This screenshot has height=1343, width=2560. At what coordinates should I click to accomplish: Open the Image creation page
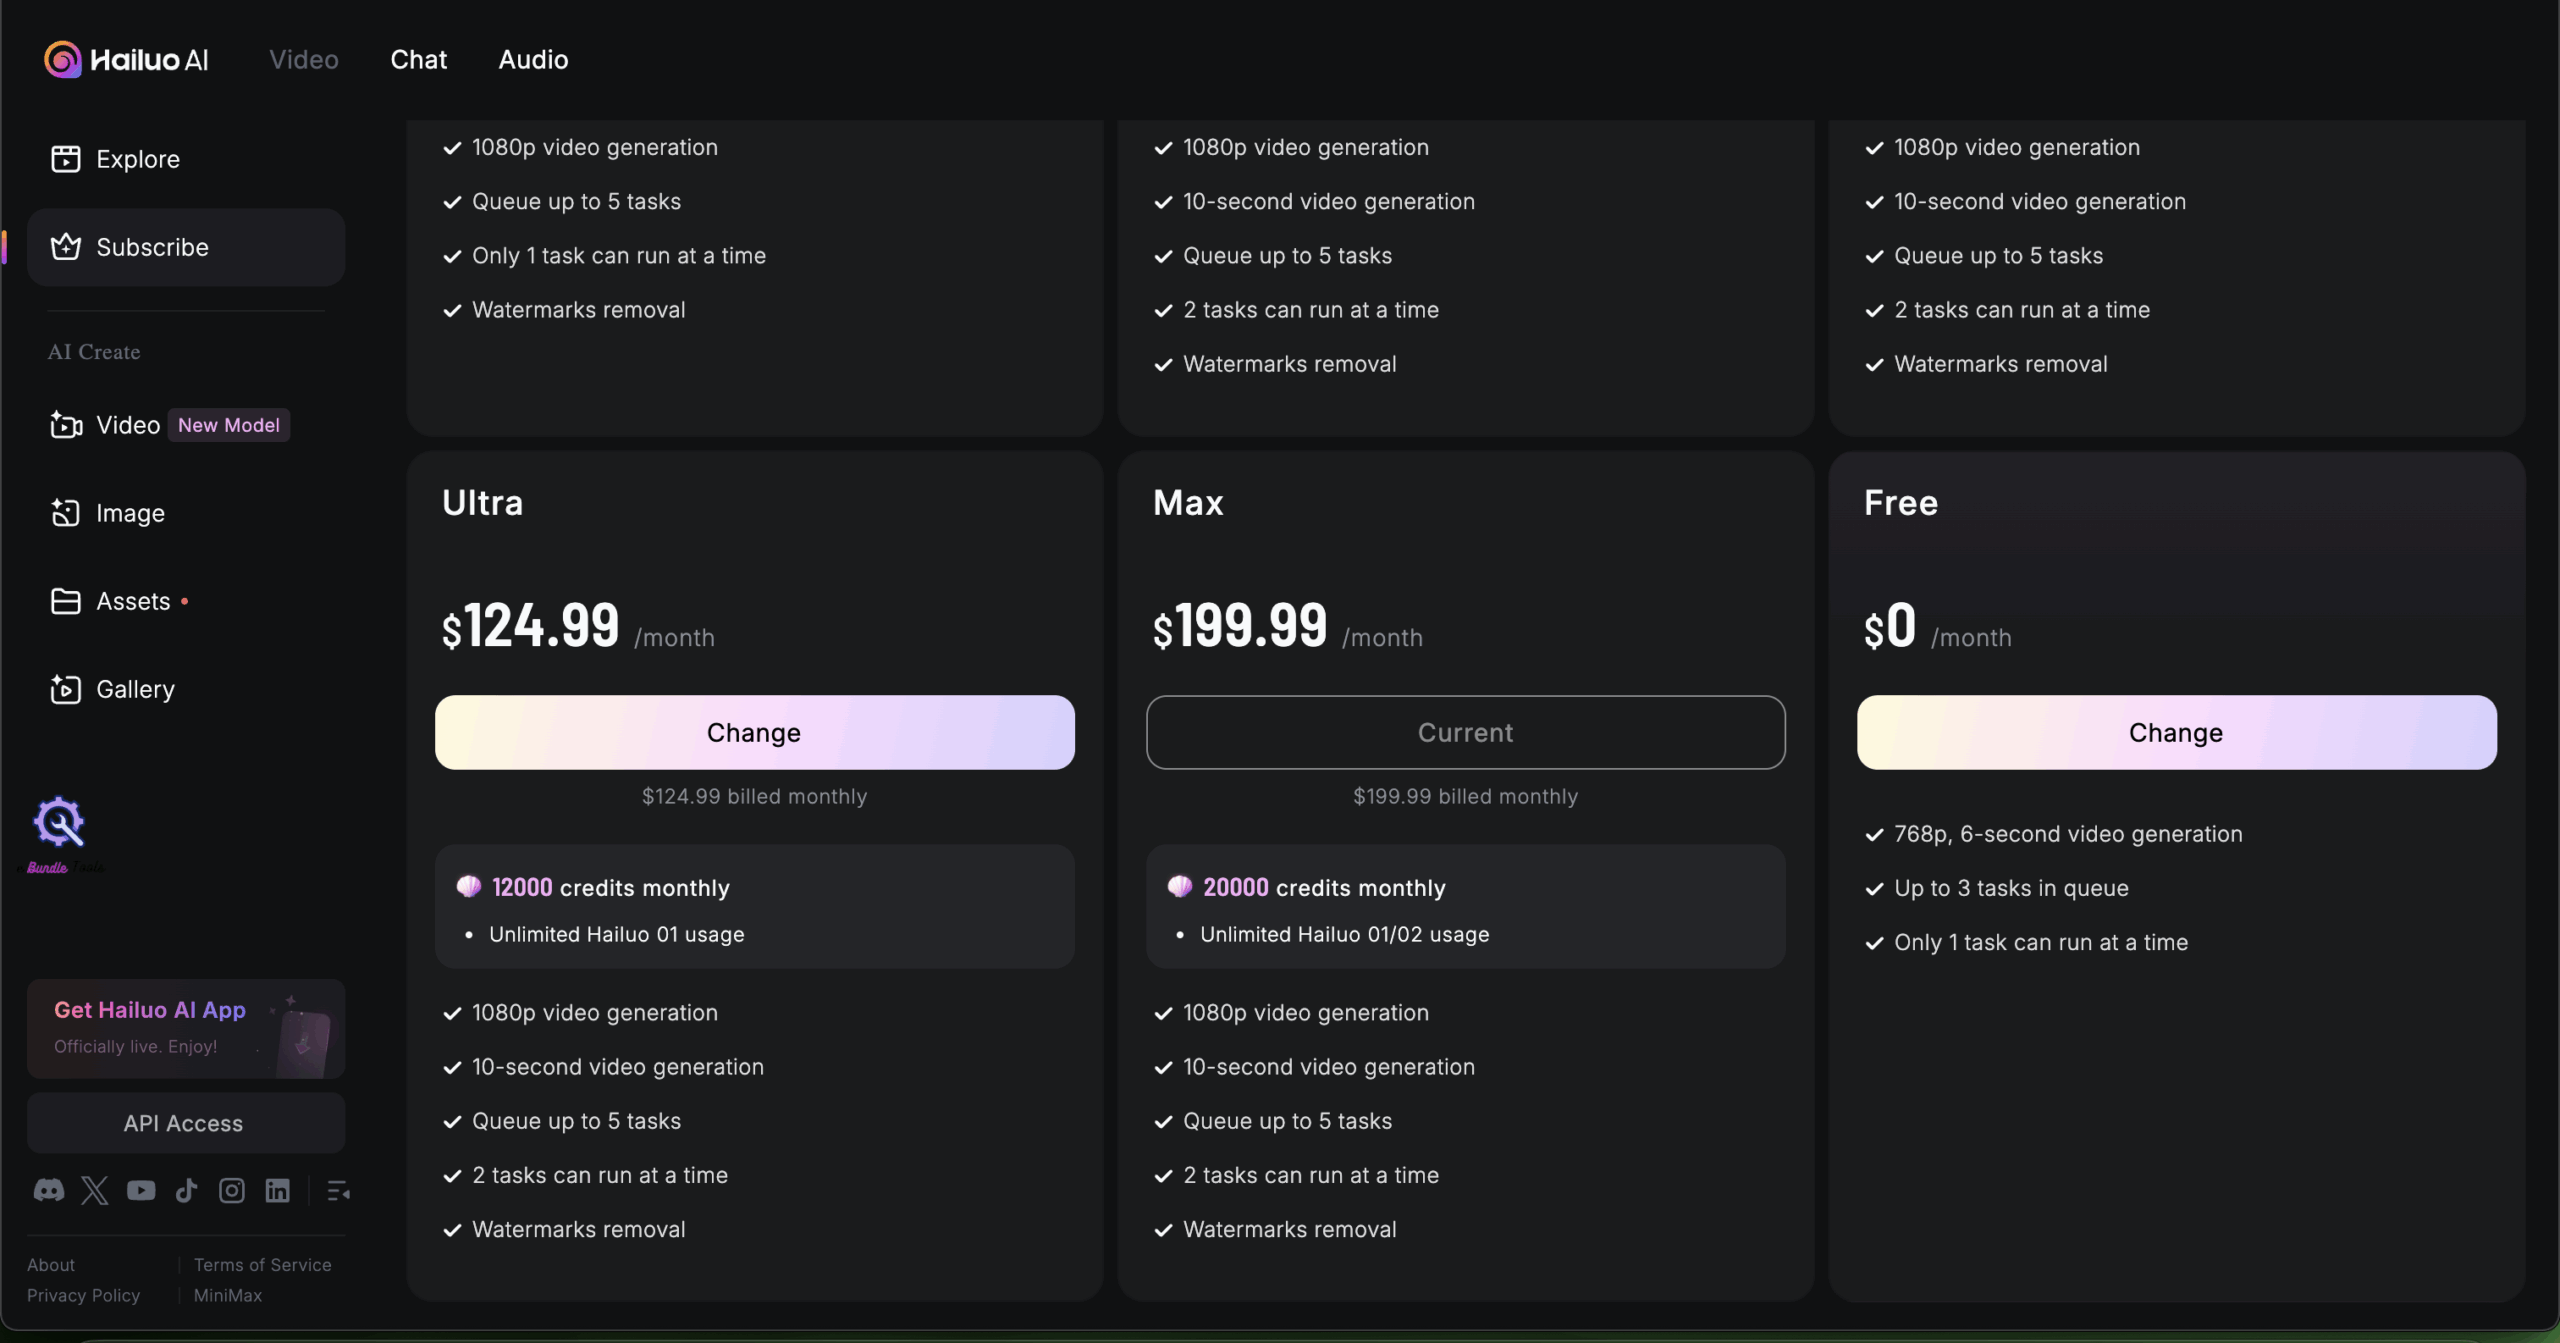coord(130,513)
